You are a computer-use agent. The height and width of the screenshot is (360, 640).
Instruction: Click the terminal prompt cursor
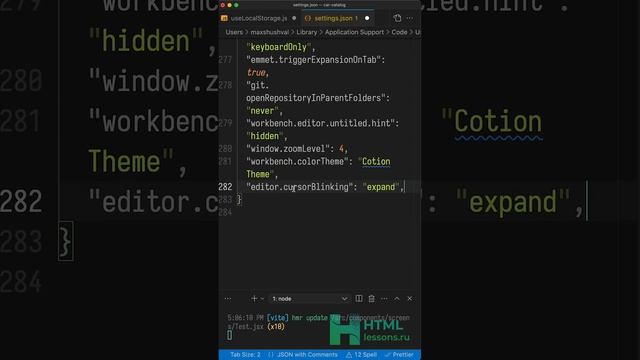pos(229,335)
